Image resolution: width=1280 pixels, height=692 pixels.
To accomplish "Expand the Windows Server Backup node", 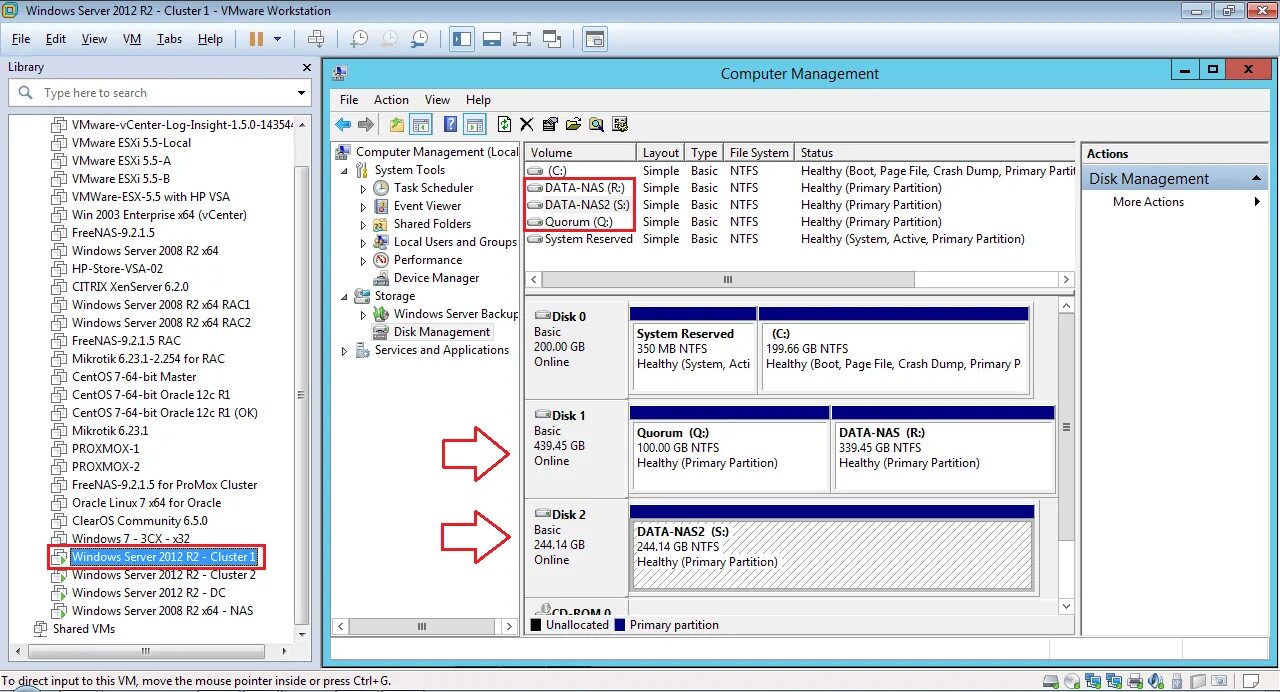I will (364, 314).
